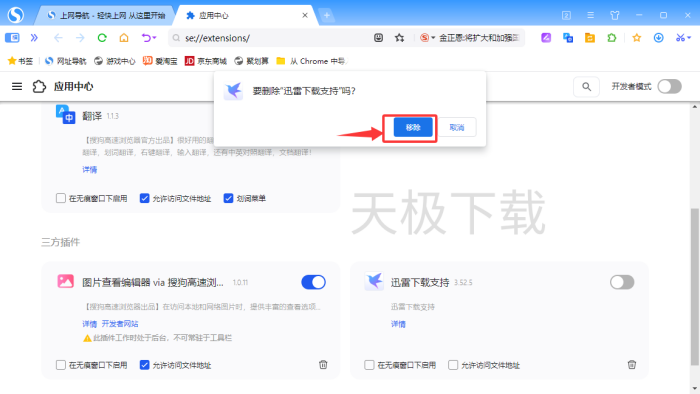Open downloads with blue arrow icon

tap(658, 38)
